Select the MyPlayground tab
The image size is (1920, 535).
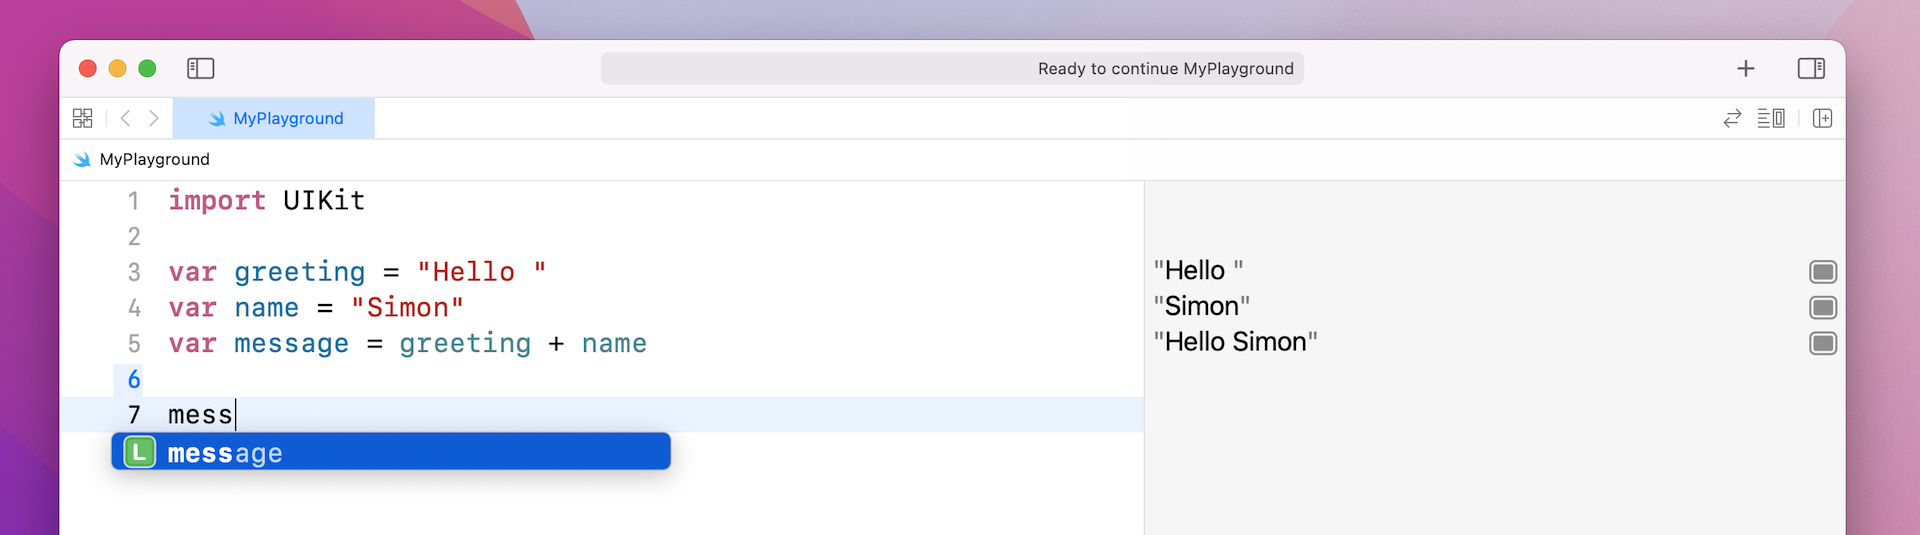[274, 118]
